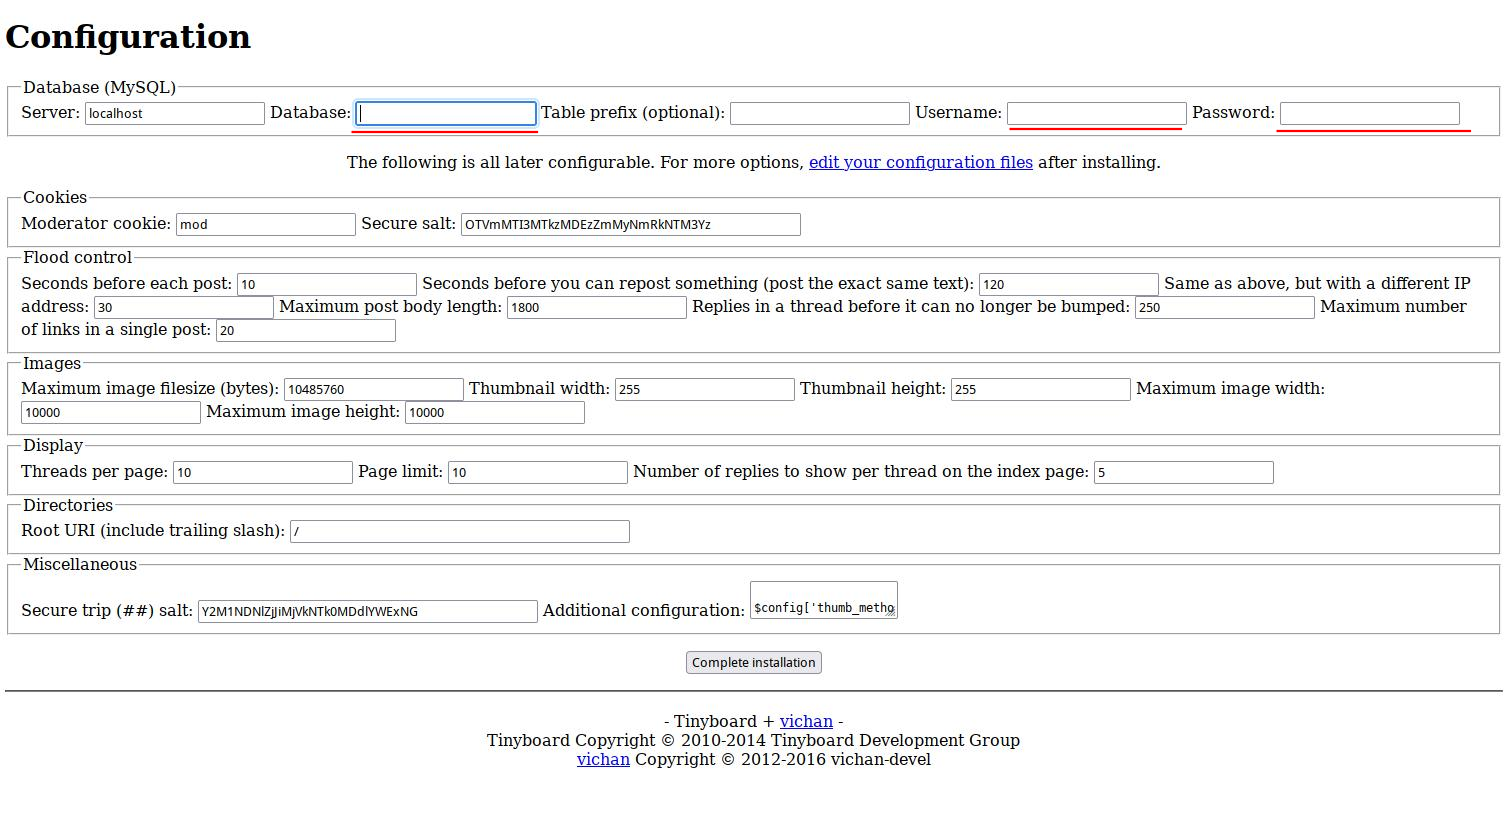Screen dimensions: 1508x837
Task: Click the Complete installation button
Action: click(754, 662)
